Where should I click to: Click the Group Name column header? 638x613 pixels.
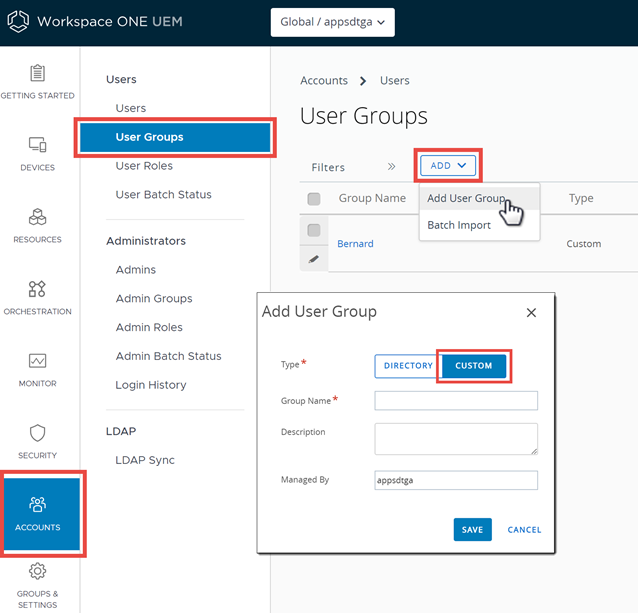tap(372, 198)
